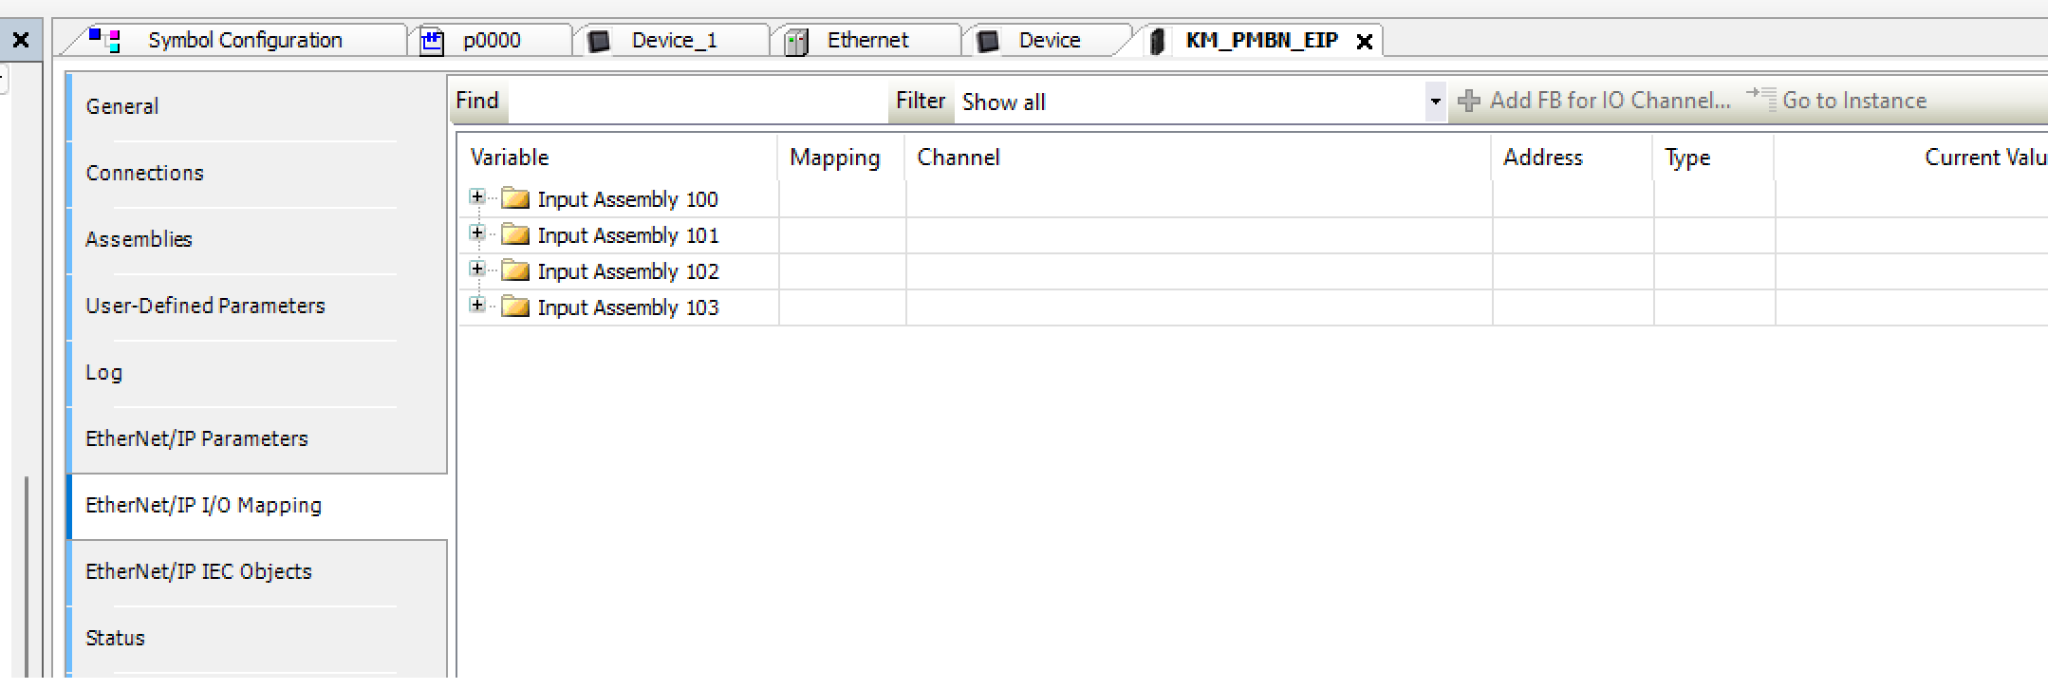
Task: Switch to the Device_1 tab
Action: point(673,40)
